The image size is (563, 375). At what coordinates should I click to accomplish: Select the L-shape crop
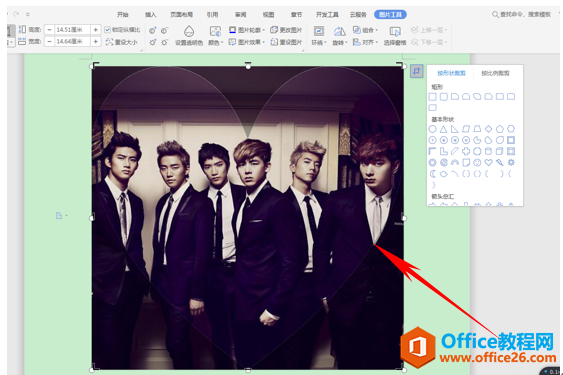point(444,151)
